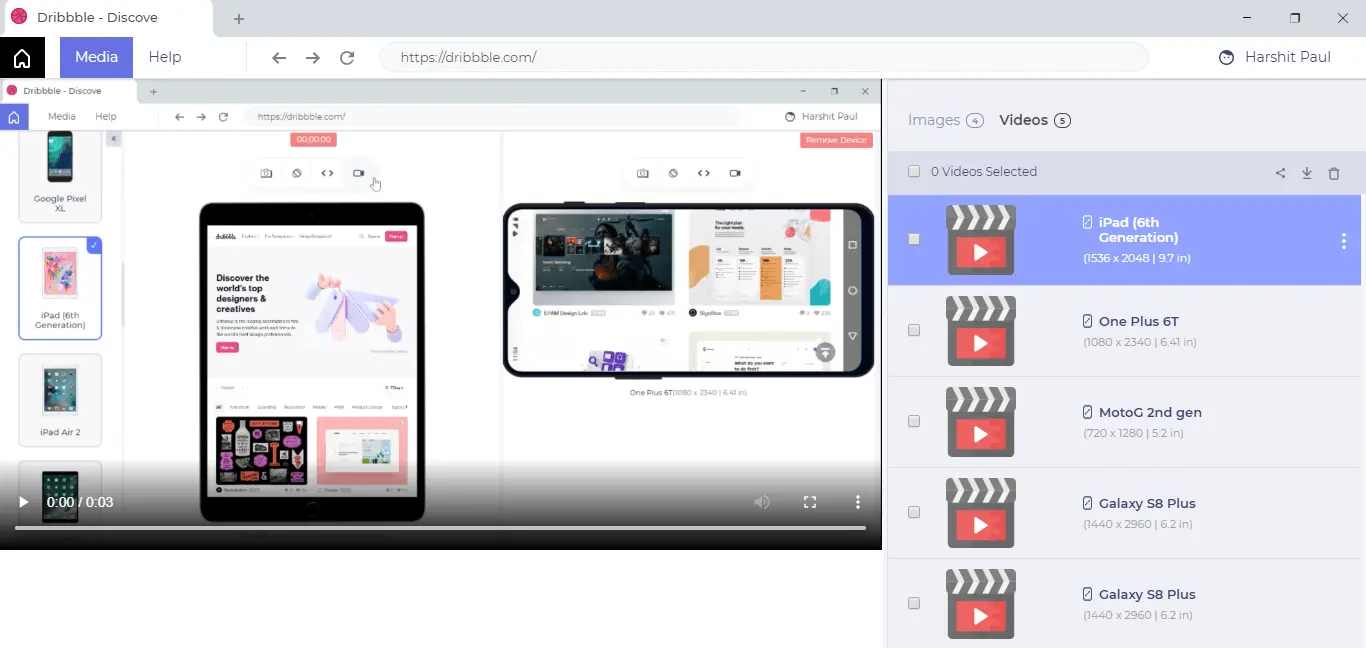The image size is (1366, 648).
Task: Delete the selected videos
Action: click(1334, 172)
